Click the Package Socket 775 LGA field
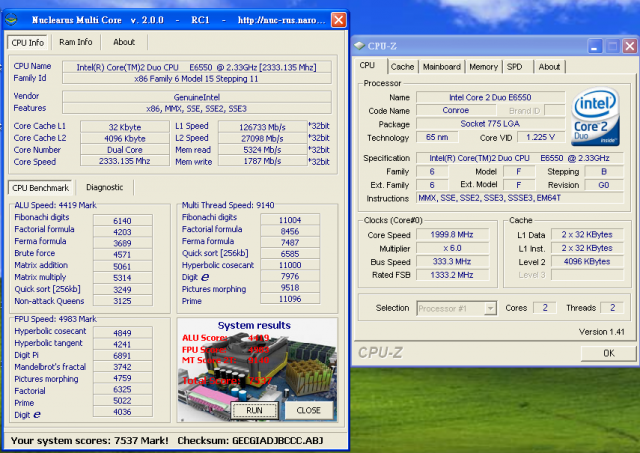 click(490, 124)
